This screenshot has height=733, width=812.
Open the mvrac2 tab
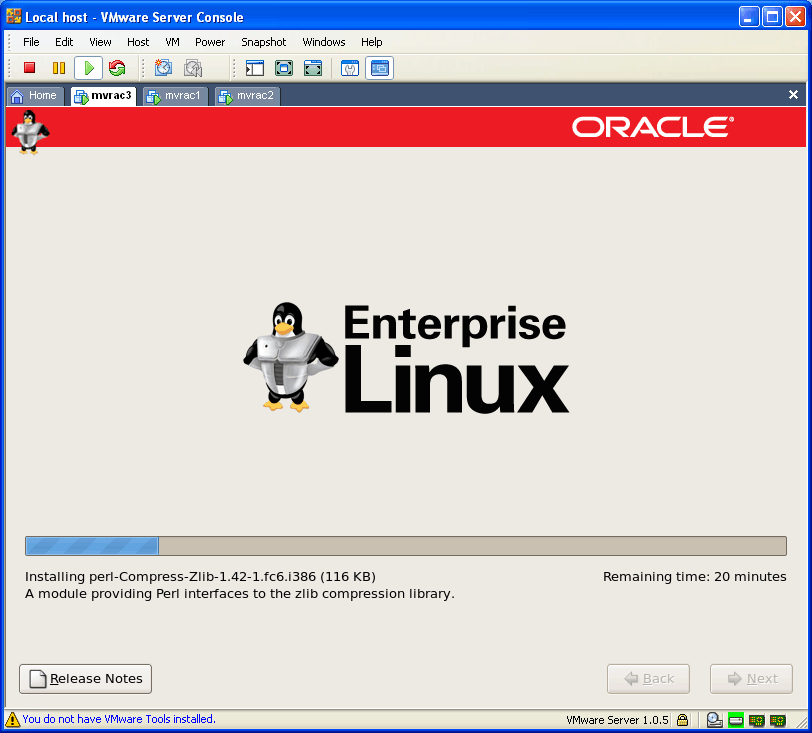(247, 96)
